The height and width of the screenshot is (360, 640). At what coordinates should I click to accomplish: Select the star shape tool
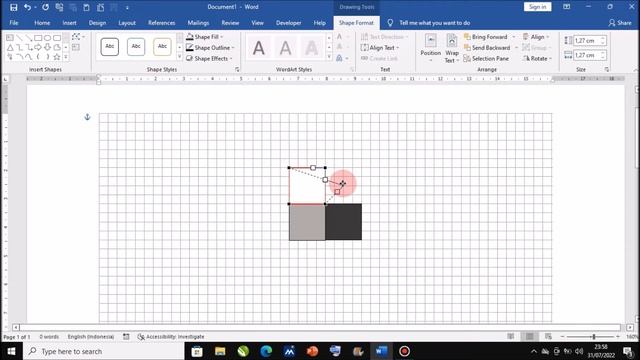click(x=57, y=57)
